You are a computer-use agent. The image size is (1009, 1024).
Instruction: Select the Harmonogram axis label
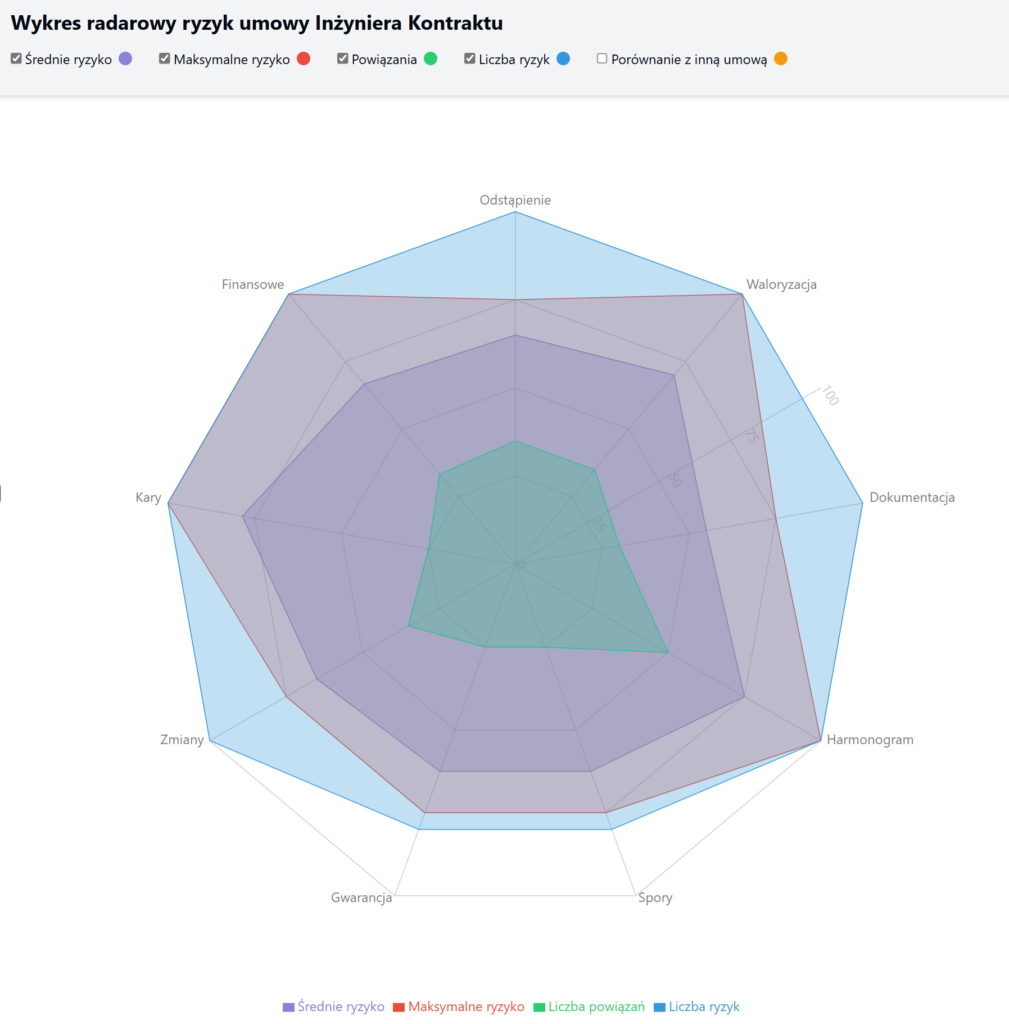point(870,740)
